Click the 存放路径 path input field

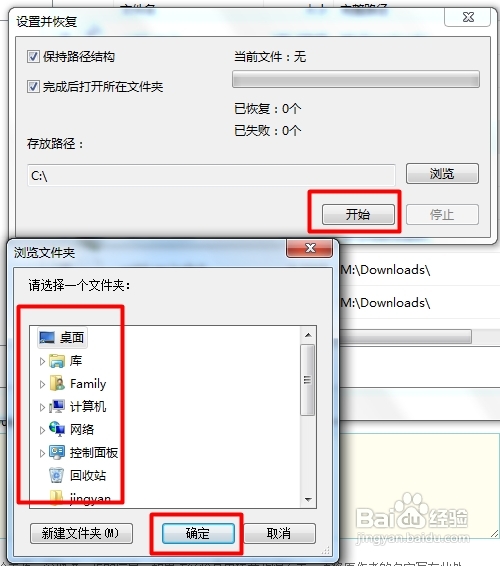tap(211, 175)
